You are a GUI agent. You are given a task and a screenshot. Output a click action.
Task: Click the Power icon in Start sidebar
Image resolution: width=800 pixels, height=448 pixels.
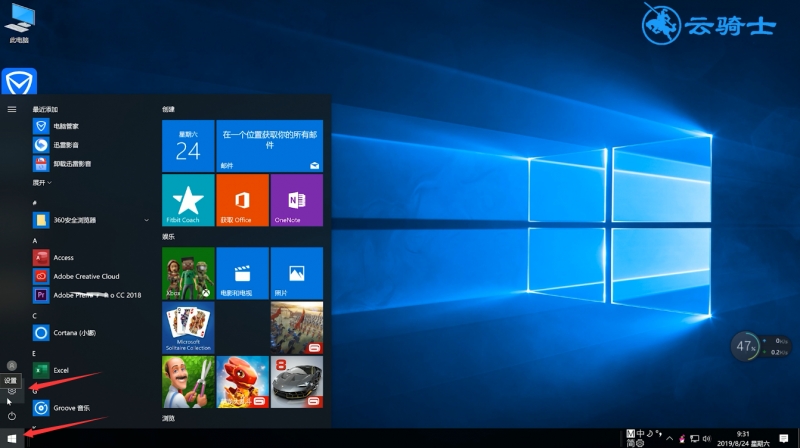click(12, 416)
